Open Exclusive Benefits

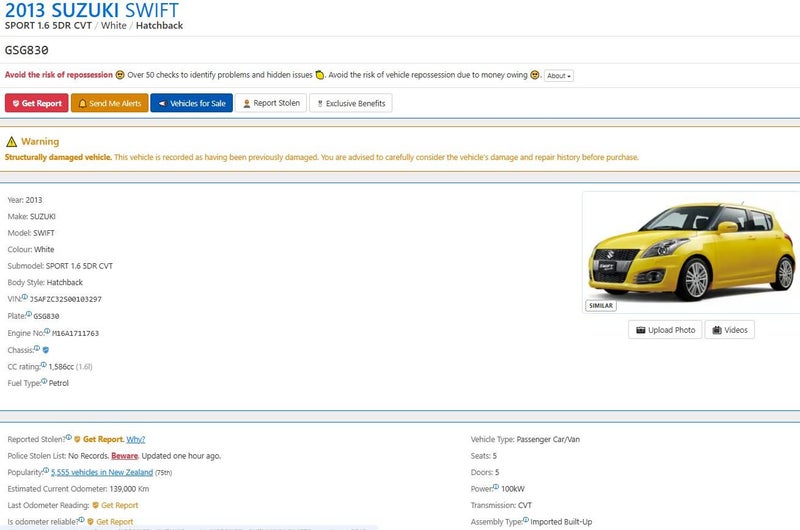350,103
